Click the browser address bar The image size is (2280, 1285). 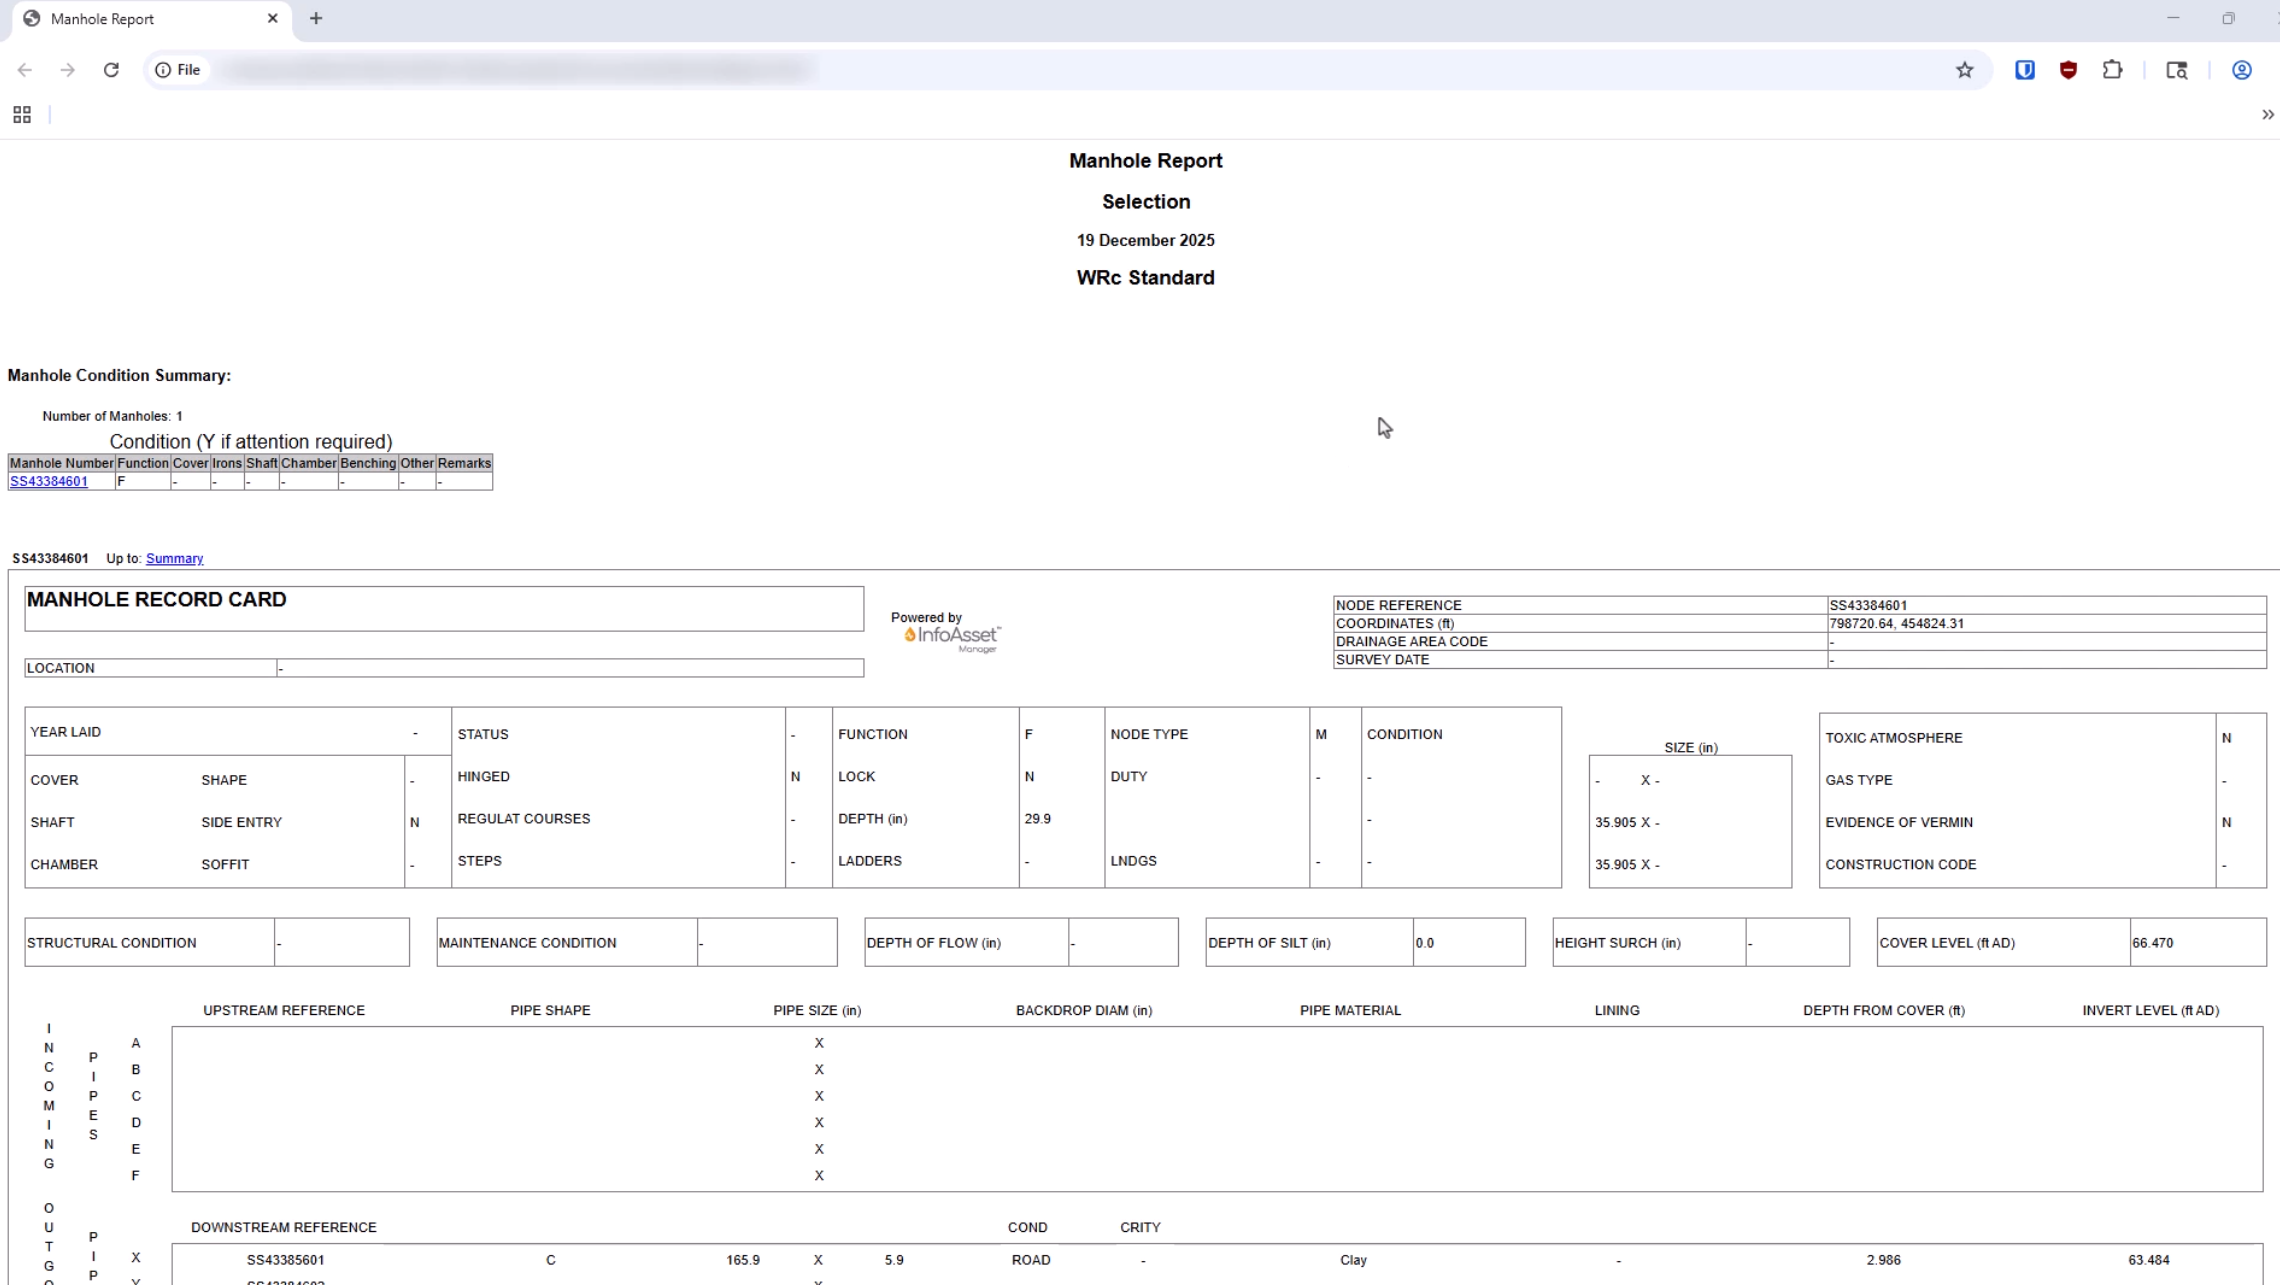pyautogui.click(x=700, y=69)
